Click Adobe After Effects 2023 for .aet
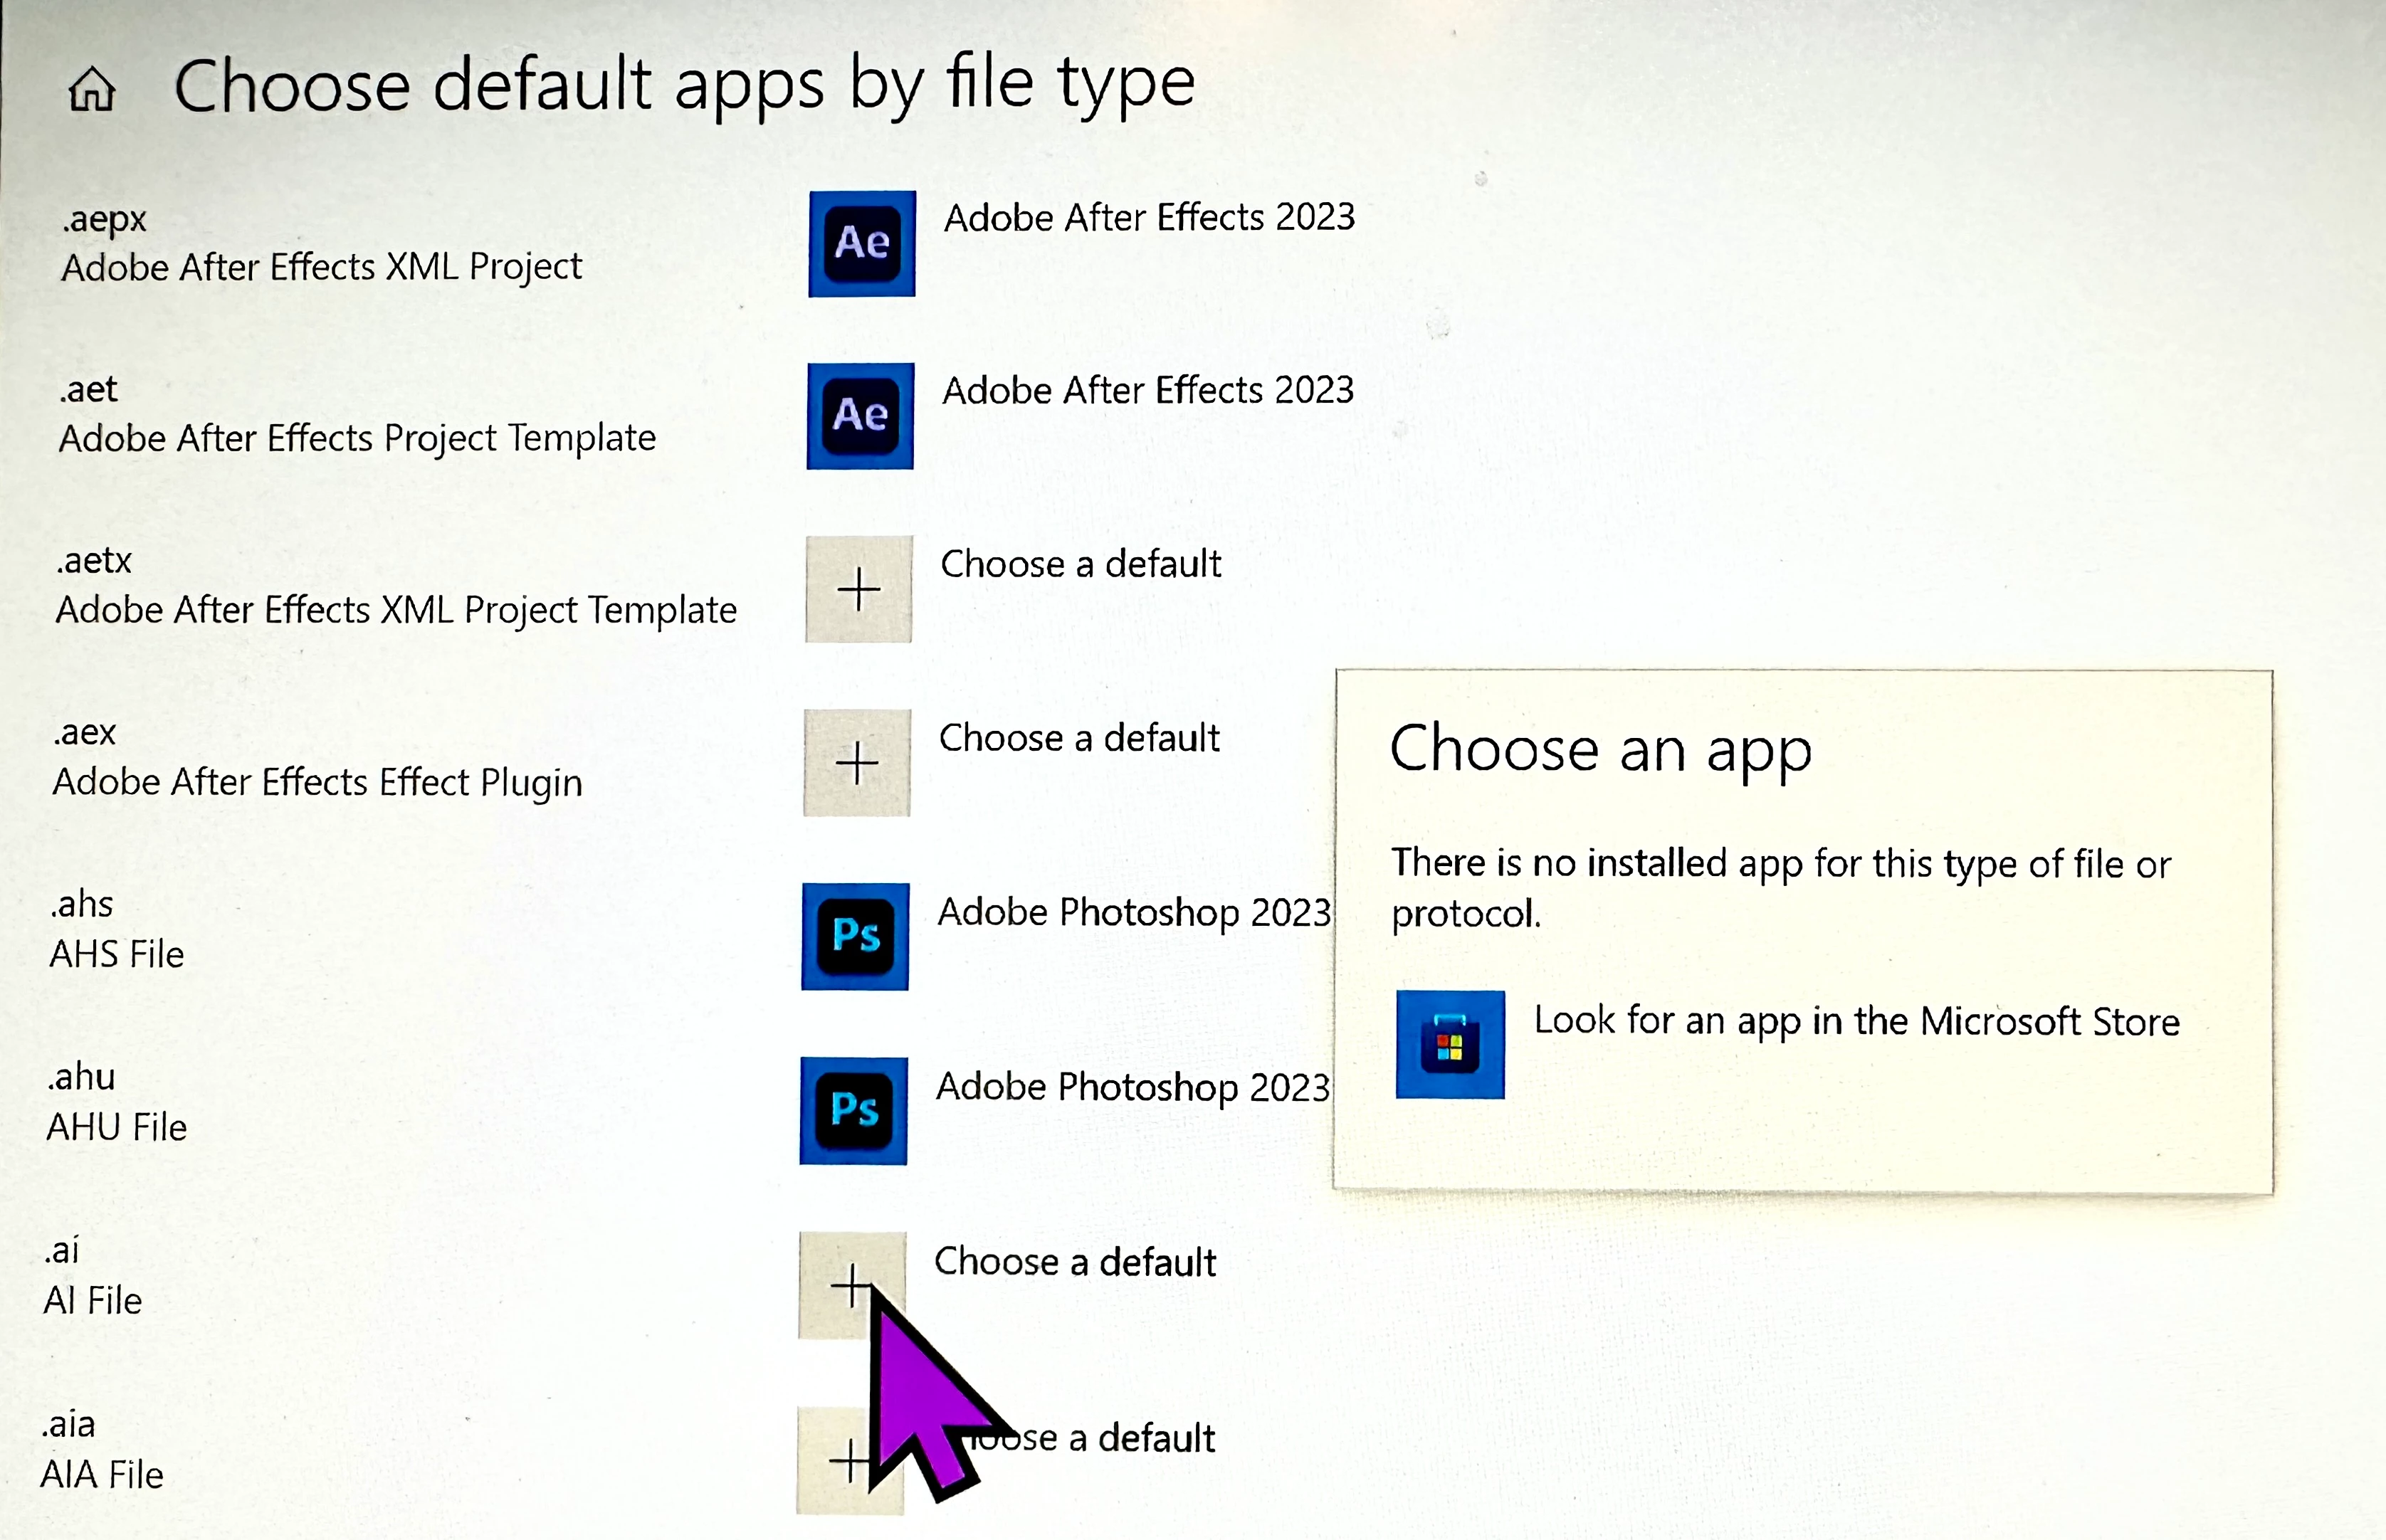Viewport: 2386px width, 1540px height. [x=1147, y=390]
